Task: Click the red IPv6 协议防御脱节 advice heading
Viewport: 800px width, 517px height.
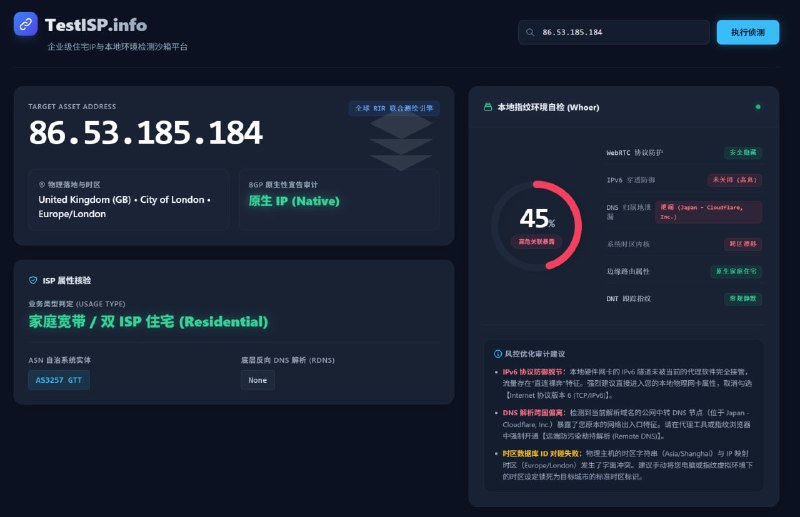Action: 534,372
